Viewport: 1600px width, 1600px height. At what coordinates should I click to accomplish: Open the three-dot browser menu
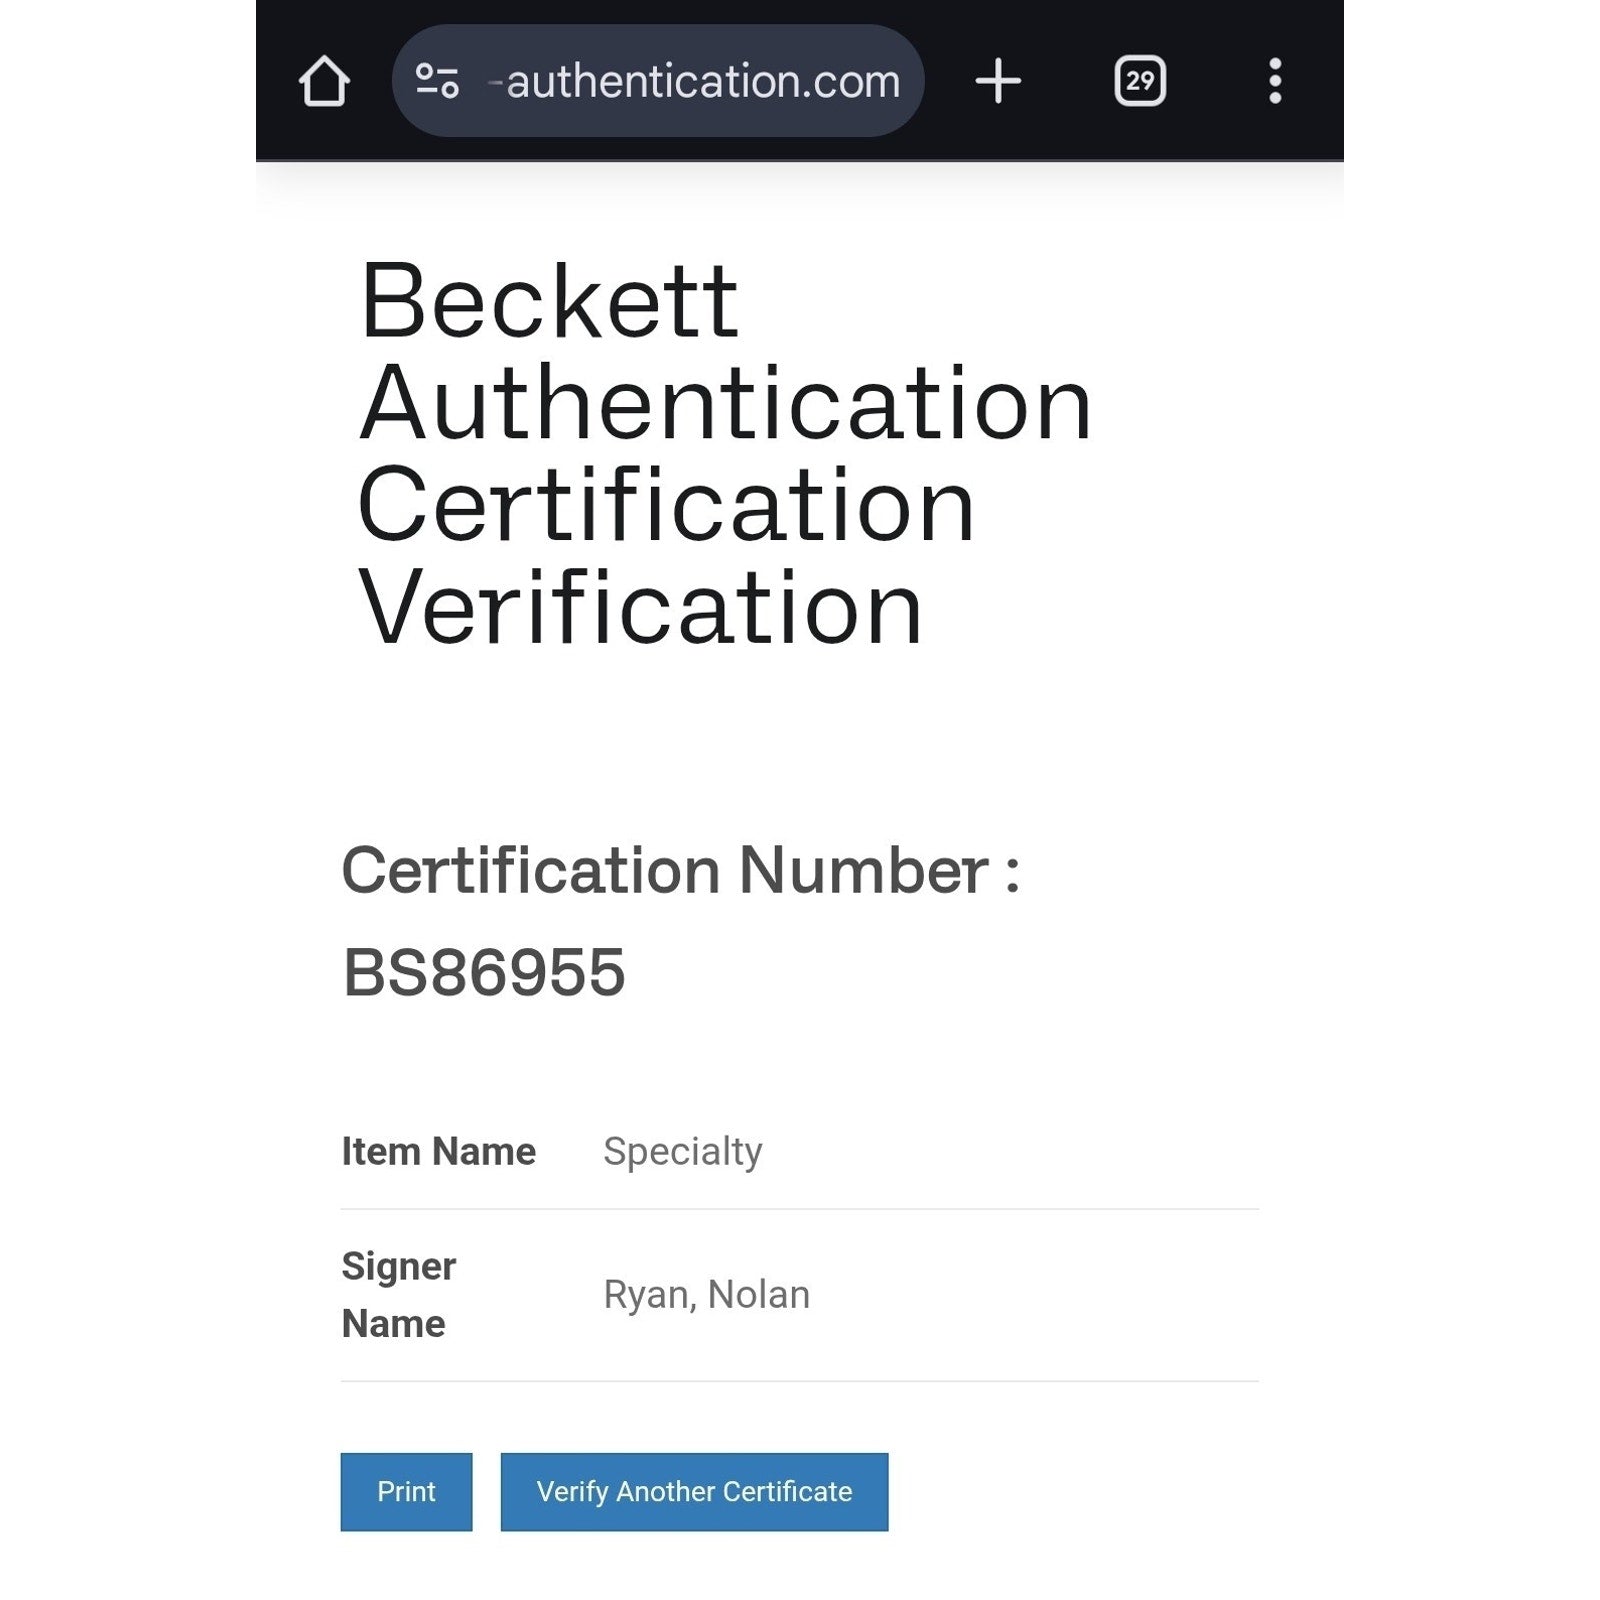point(1275,81)
